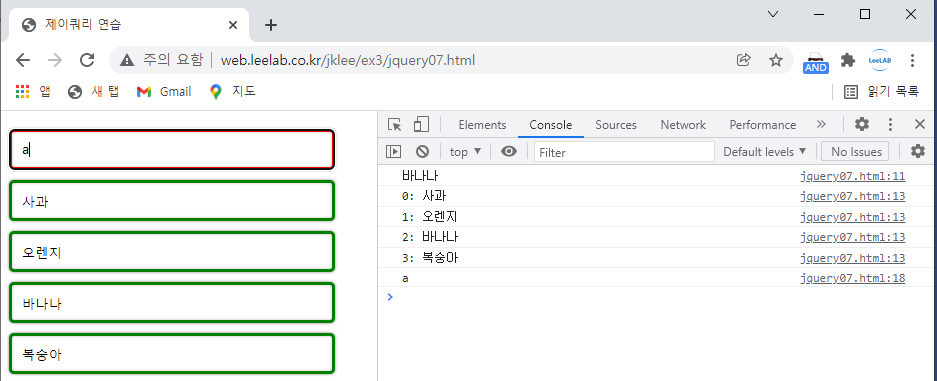Open a new tab with plus

click(x=271, y=25)
